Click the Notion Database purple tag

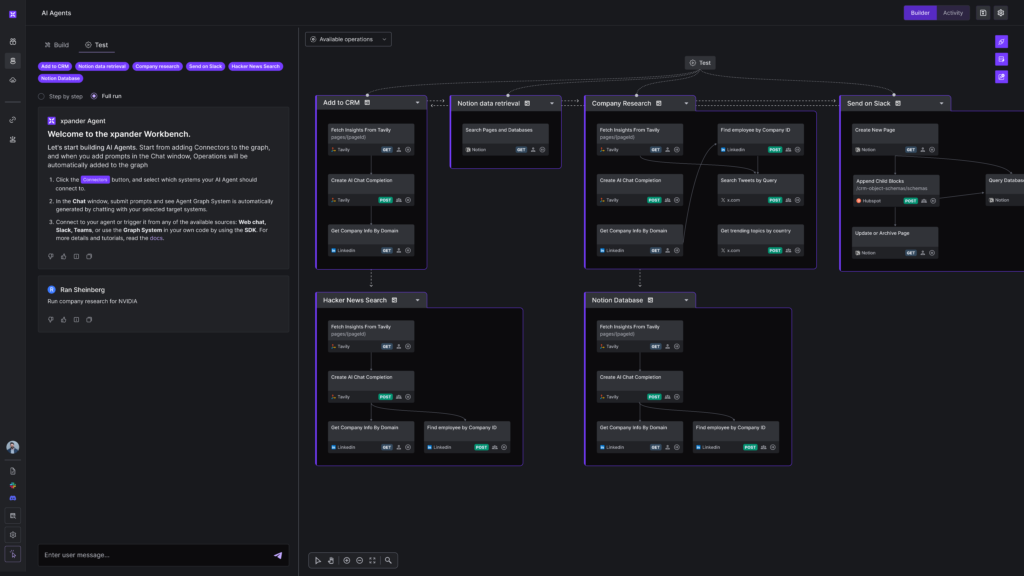pos(61,78)
